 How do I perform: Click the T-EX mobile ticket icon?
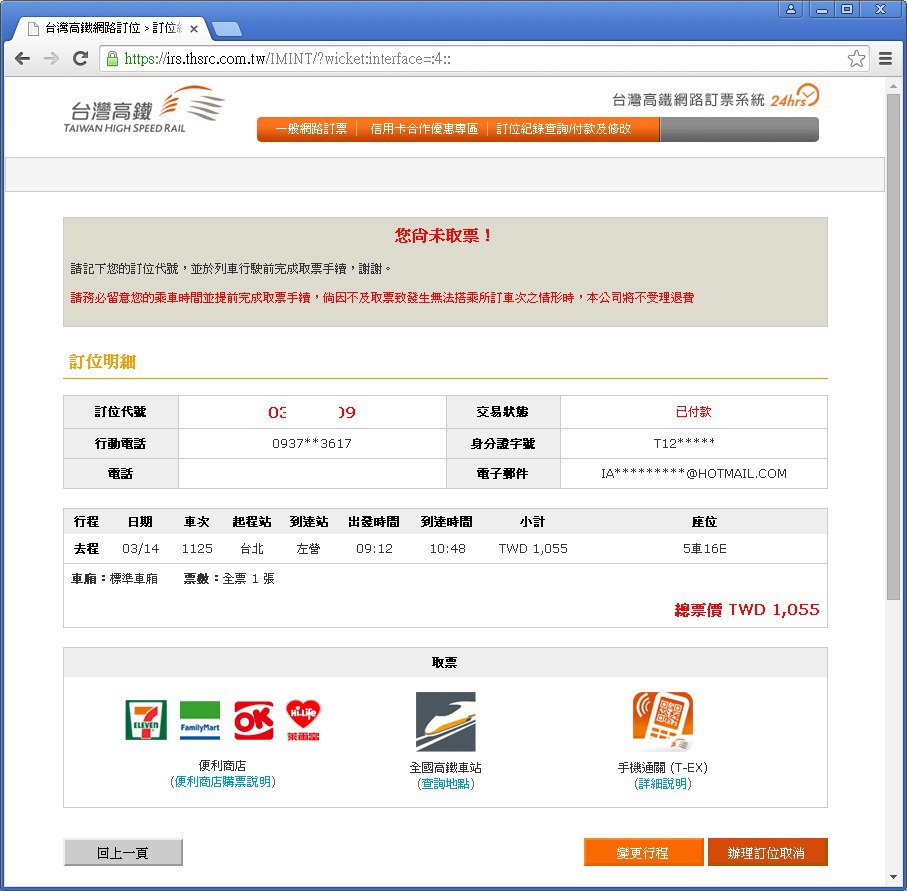click(662, 722)
